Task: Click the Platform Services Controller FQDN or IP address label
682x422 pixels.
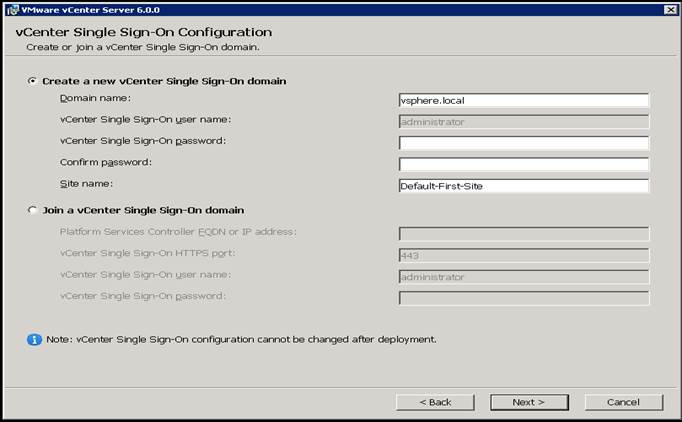Action: click(178, 232)
